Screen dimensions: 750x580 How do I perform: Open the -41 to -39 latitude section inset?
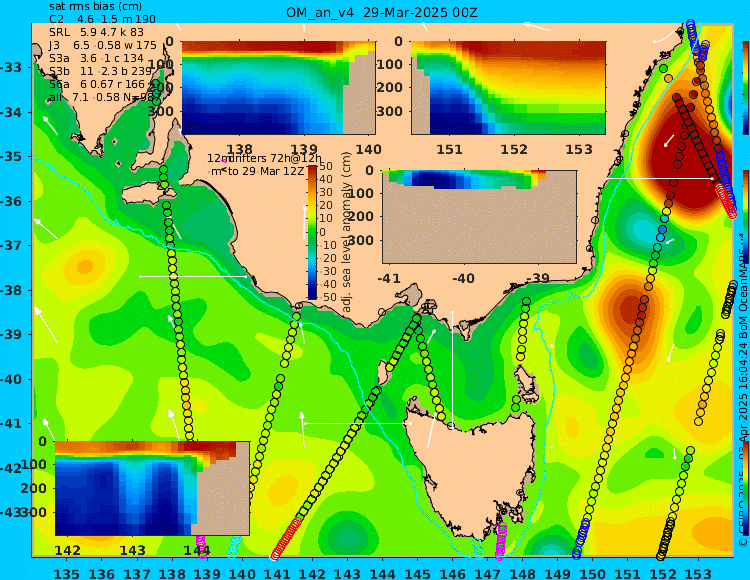[x=479, y=217]
